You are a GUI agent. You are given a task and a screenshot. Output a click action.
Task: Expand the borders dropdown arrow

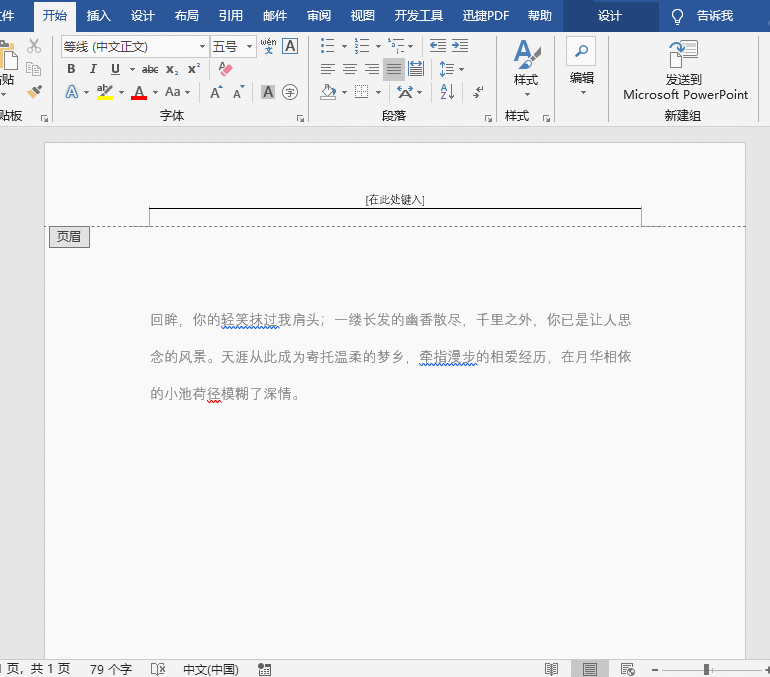(x=378, y=92)
